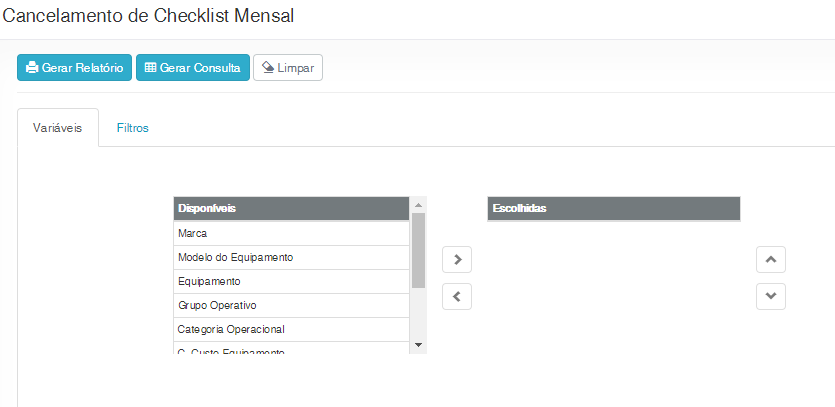Image resolution: width=835 pixels, height=407 pixels.
Task: Select the Variáveis tab
Action: (57, 128)
